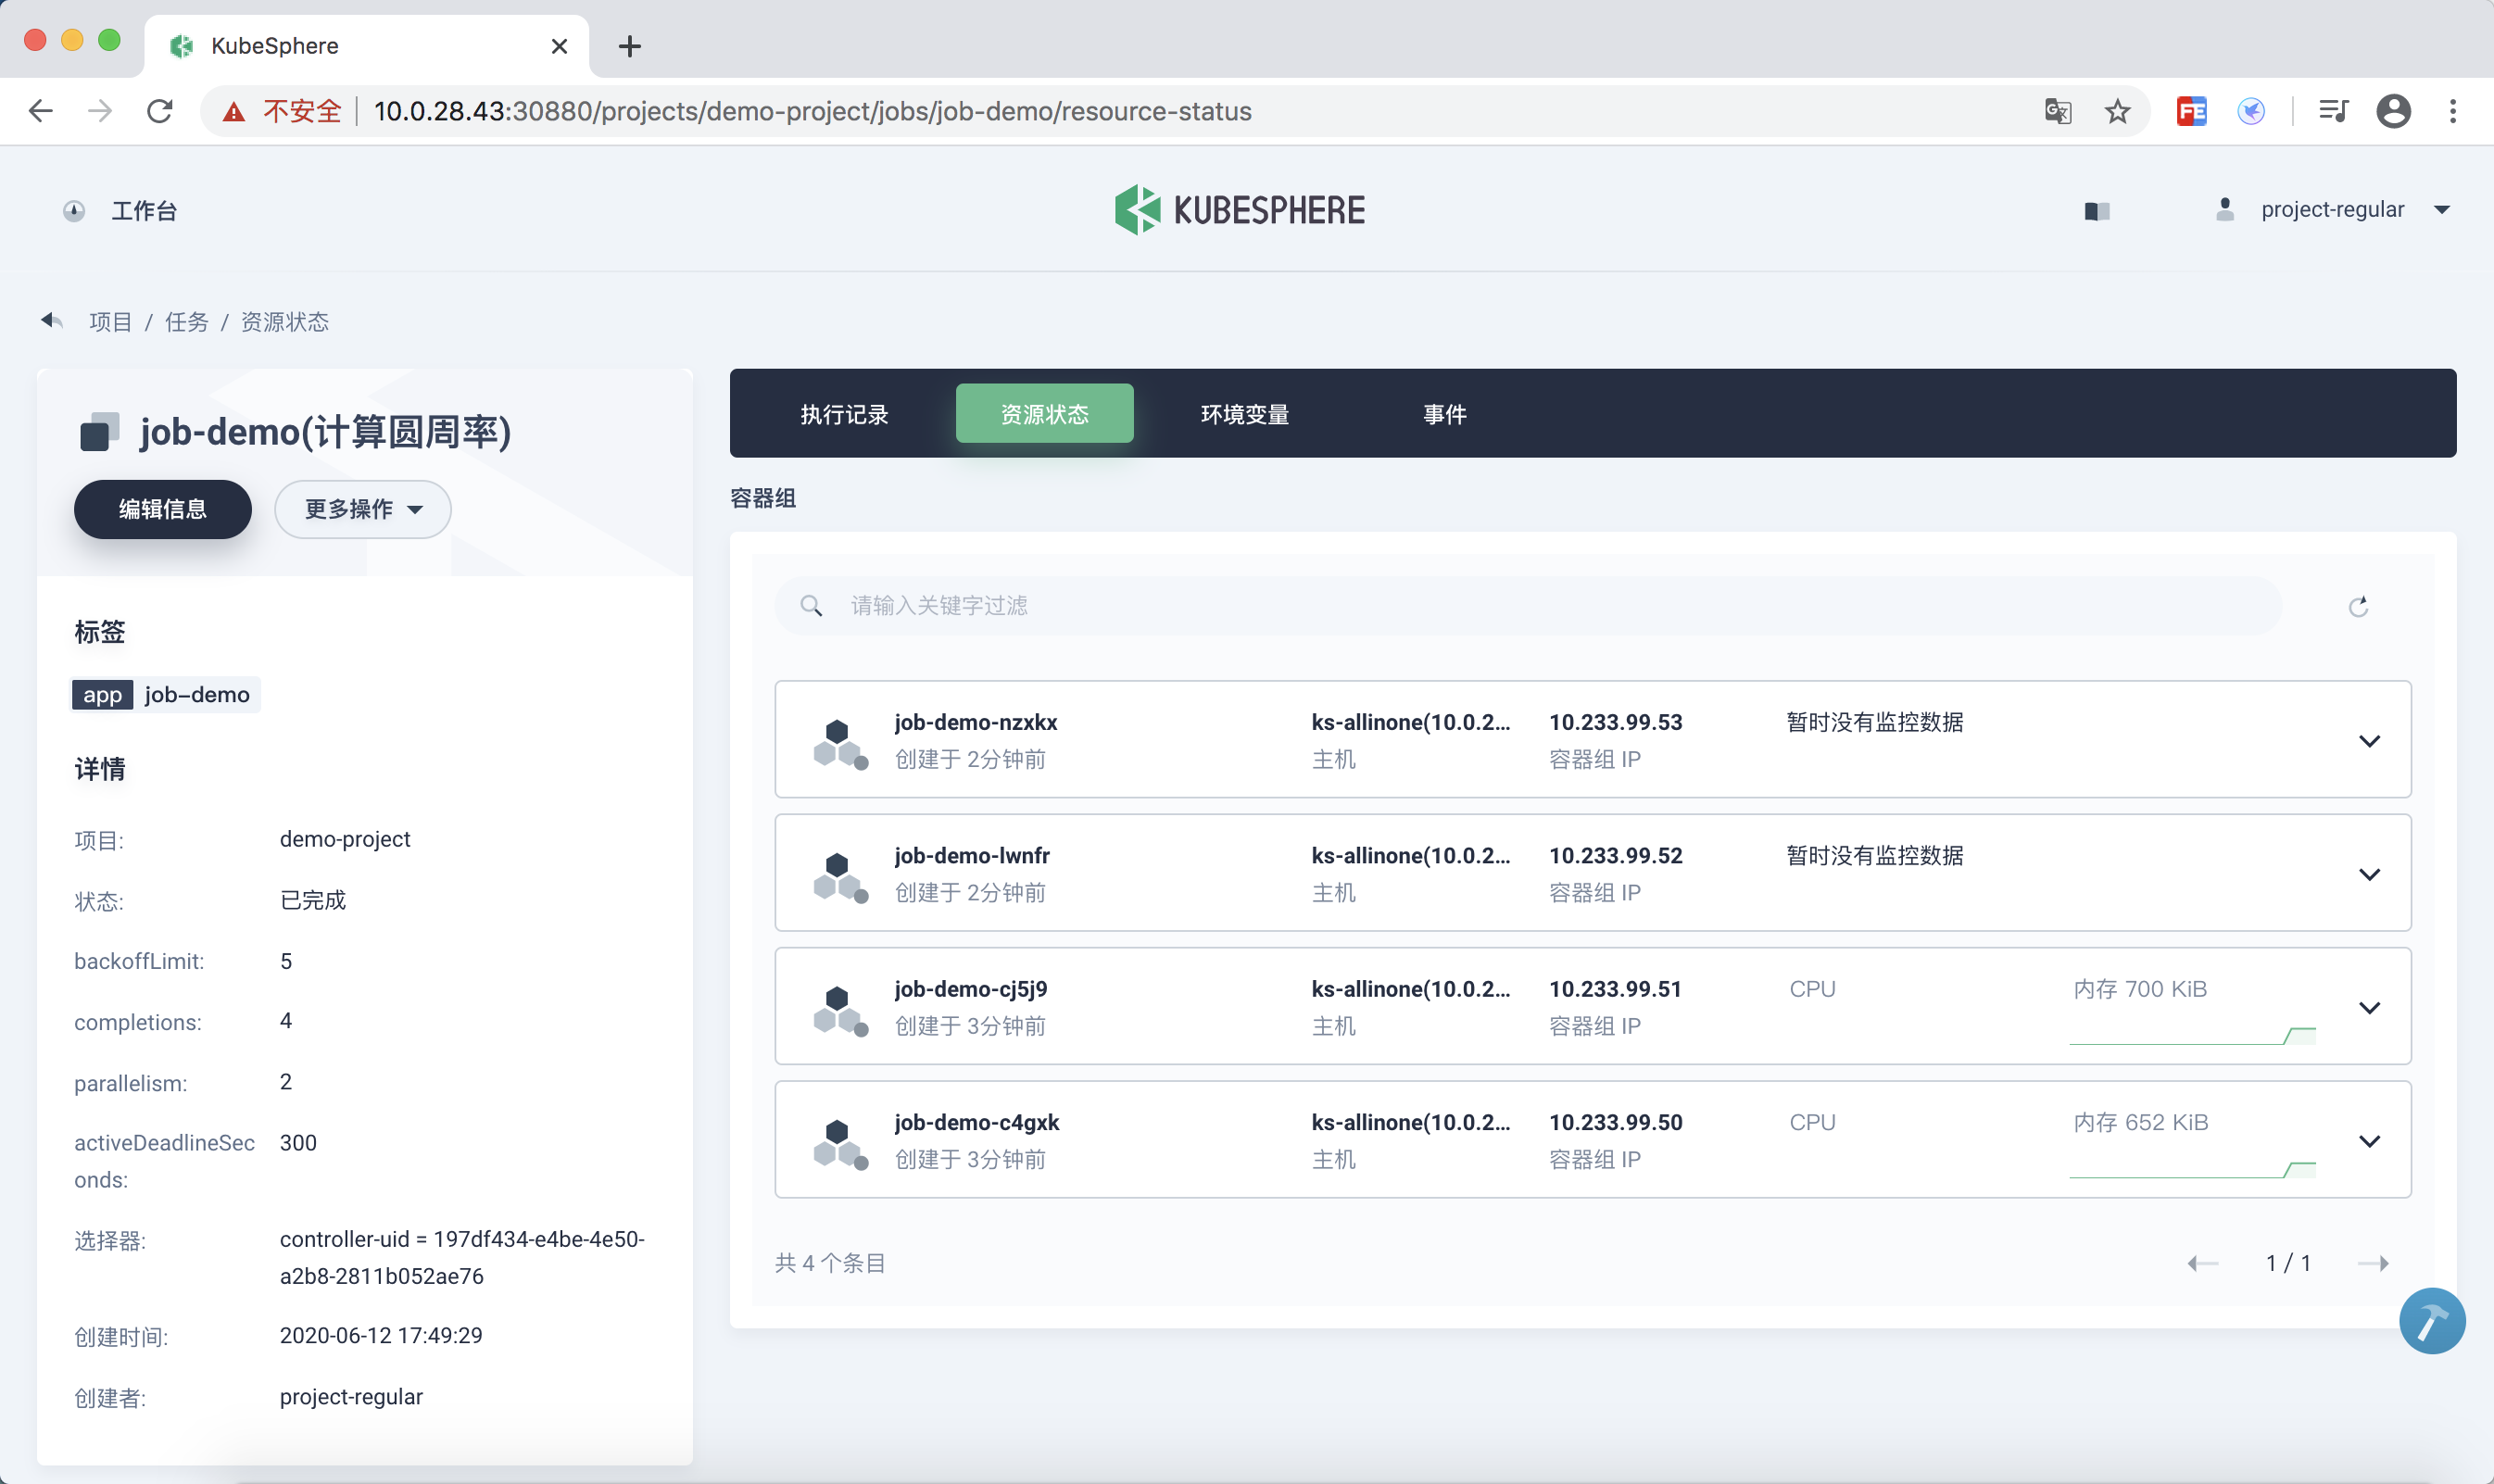Open the 更多操作 dropdown
Screen dimensions: 2494x1484
click(363, 509)
